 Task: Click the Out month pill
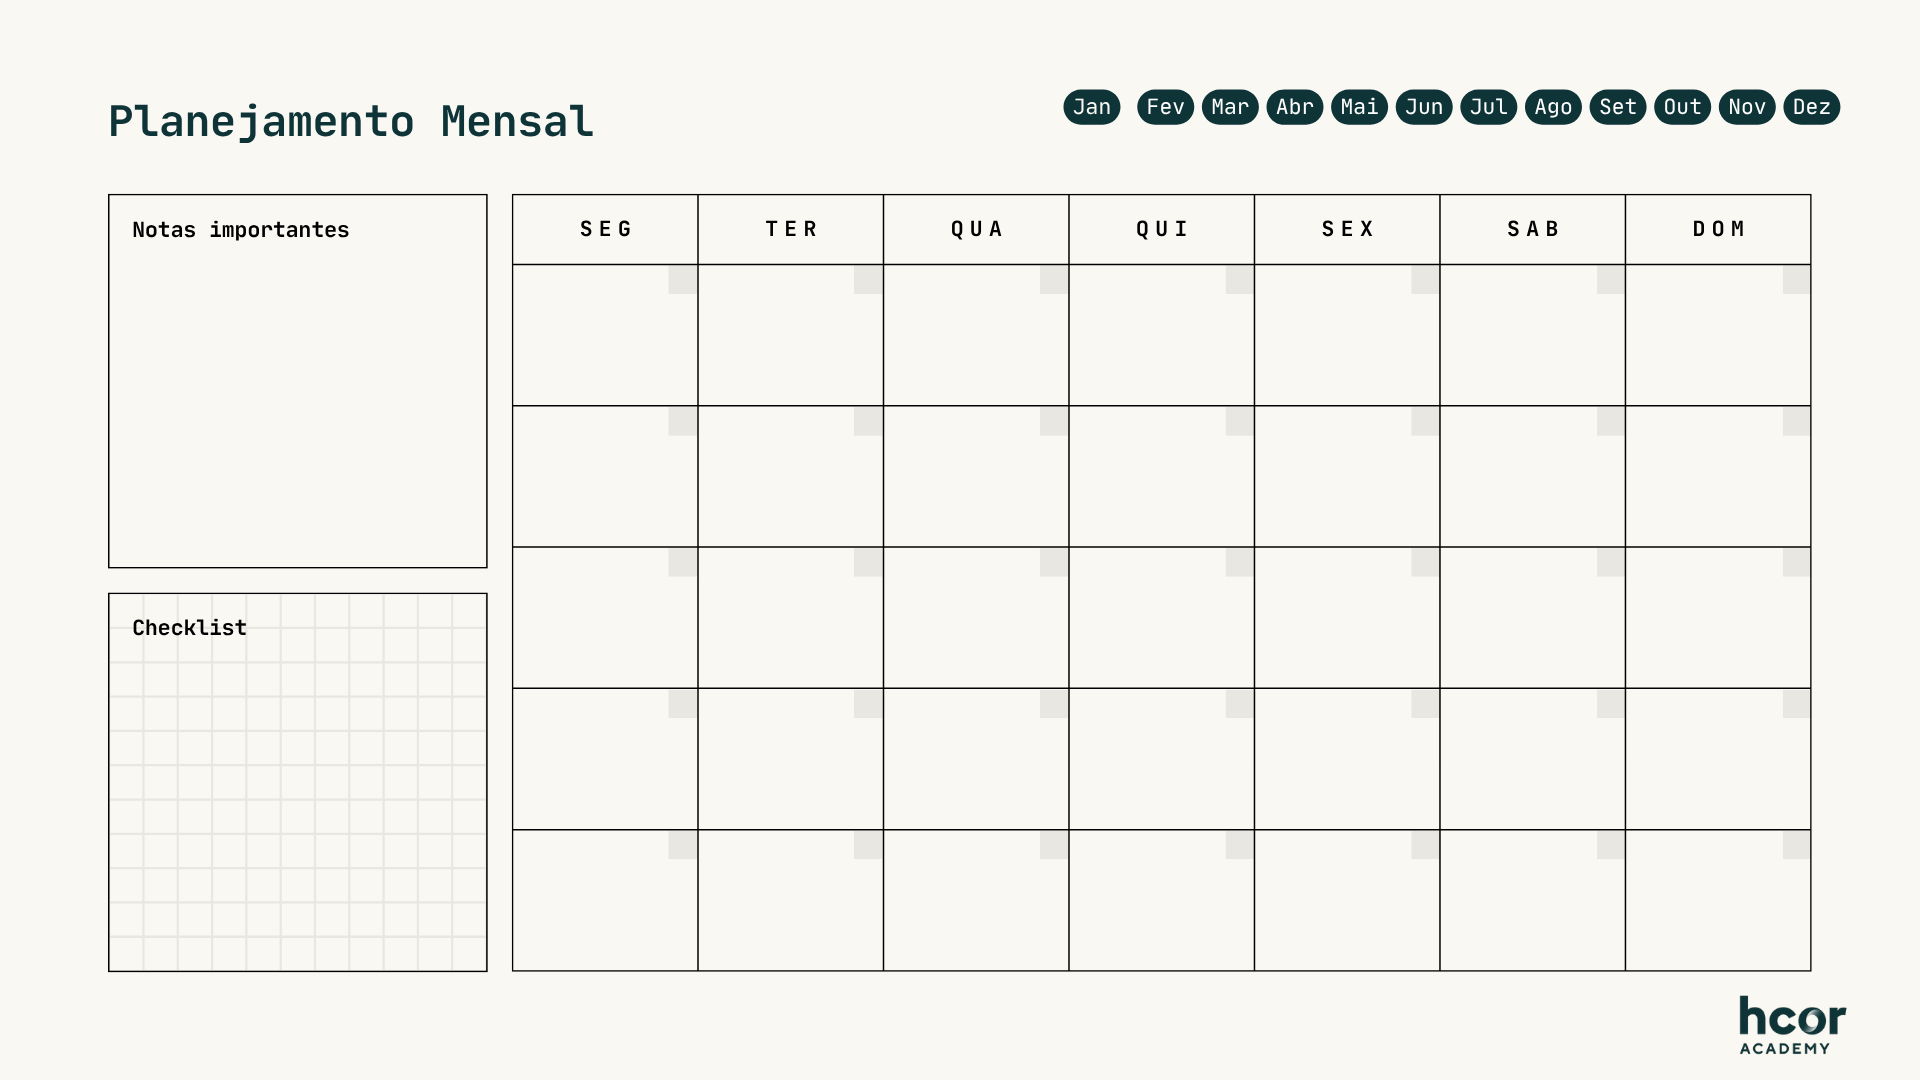1683,107
